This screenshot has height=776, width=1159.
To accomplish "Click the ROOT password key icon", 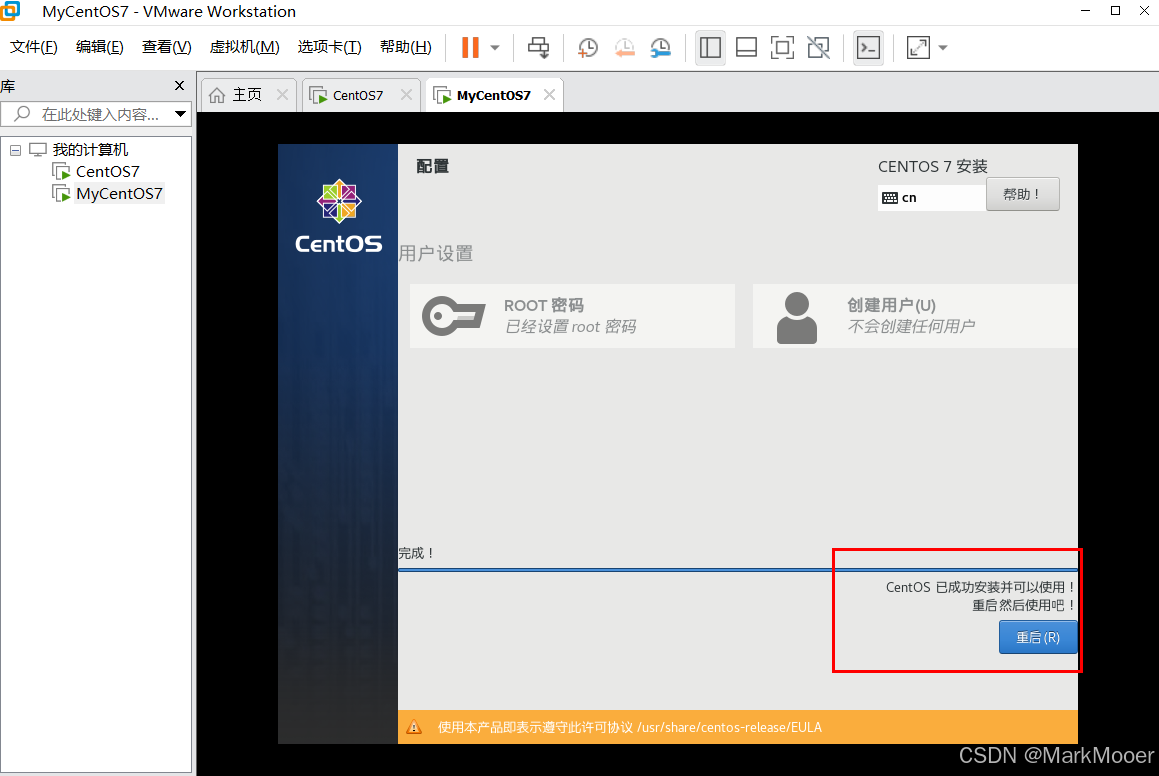I will [x=453, y=316].
